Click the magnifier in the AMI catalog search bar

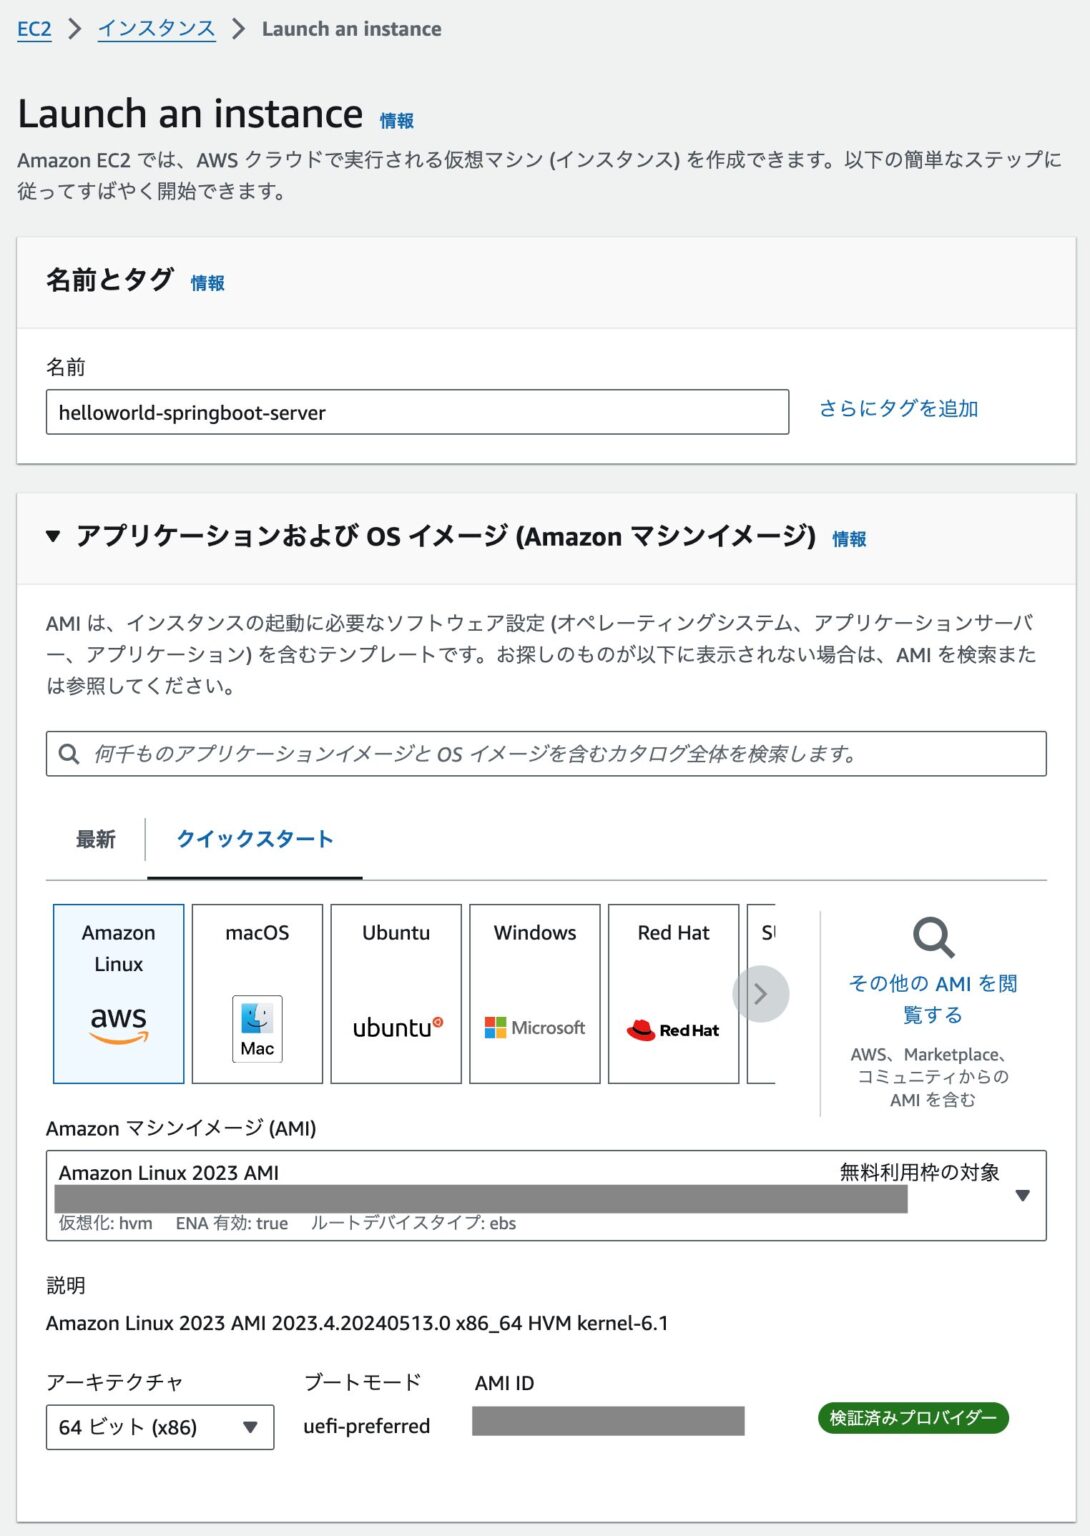[67, 754]
